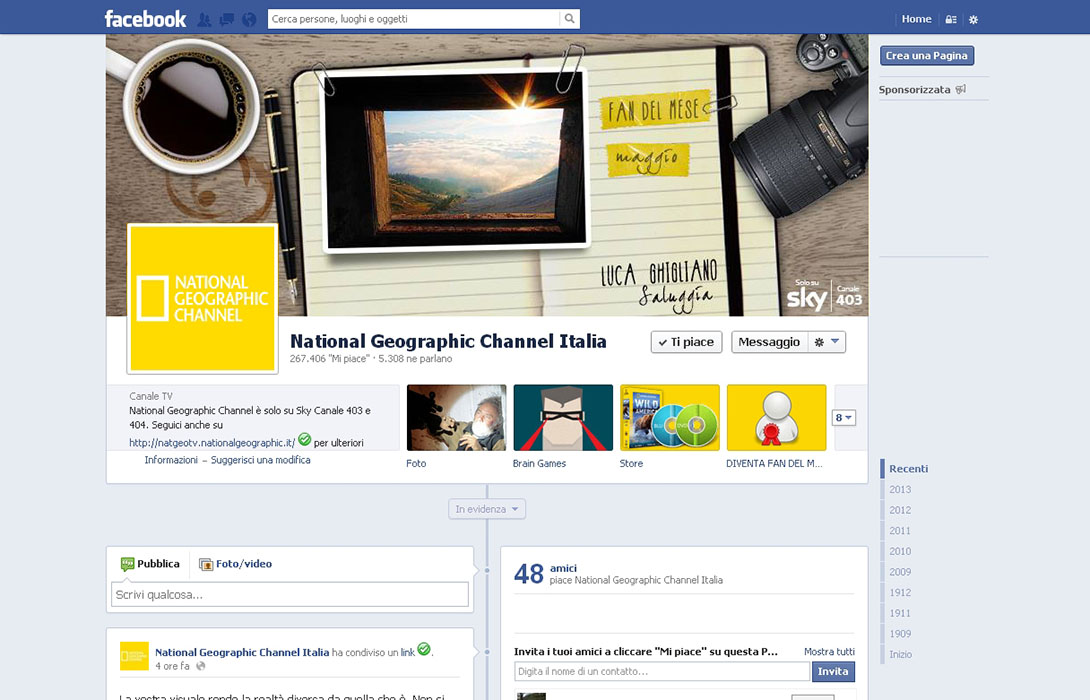Open the page gear options dropdown
This screenshot has width=1090, height=700.
click(x=827, y=342)
